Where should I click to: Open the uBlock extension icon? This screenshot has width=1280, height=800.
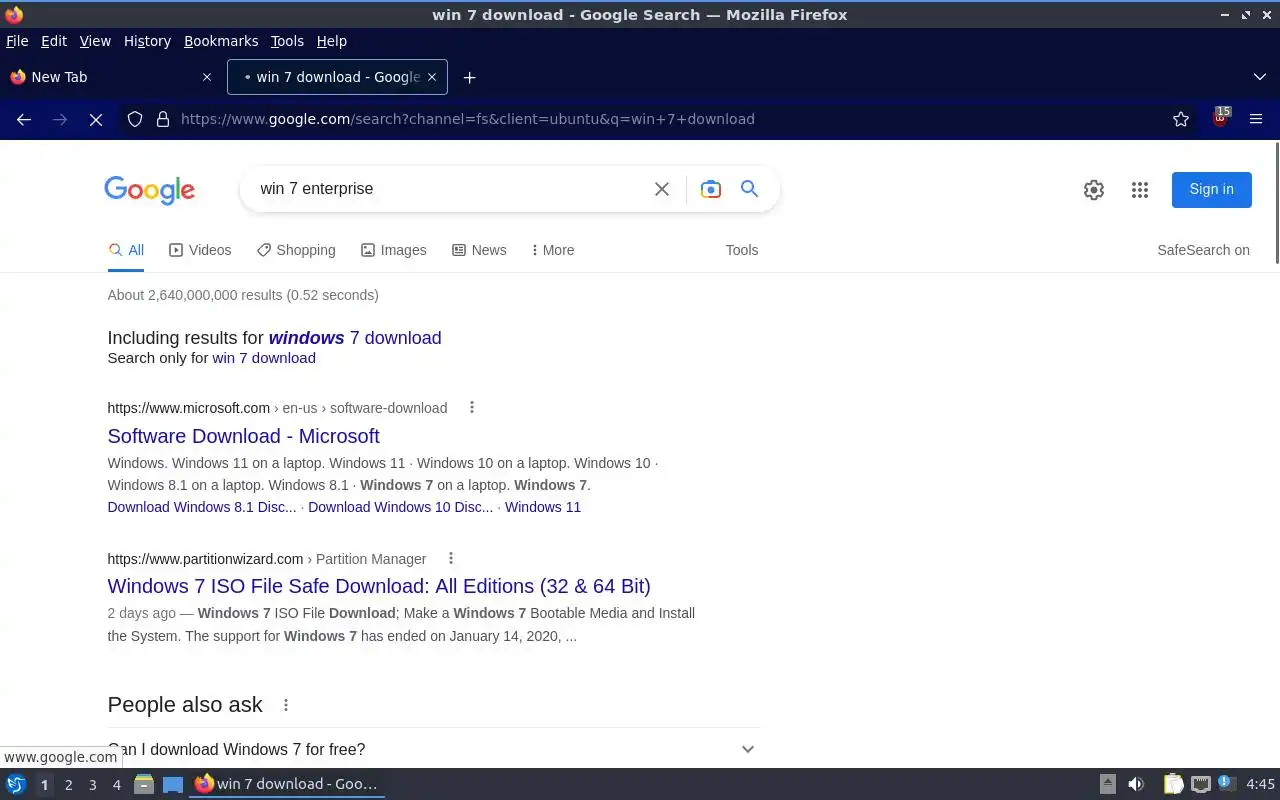click(1220, 118)
